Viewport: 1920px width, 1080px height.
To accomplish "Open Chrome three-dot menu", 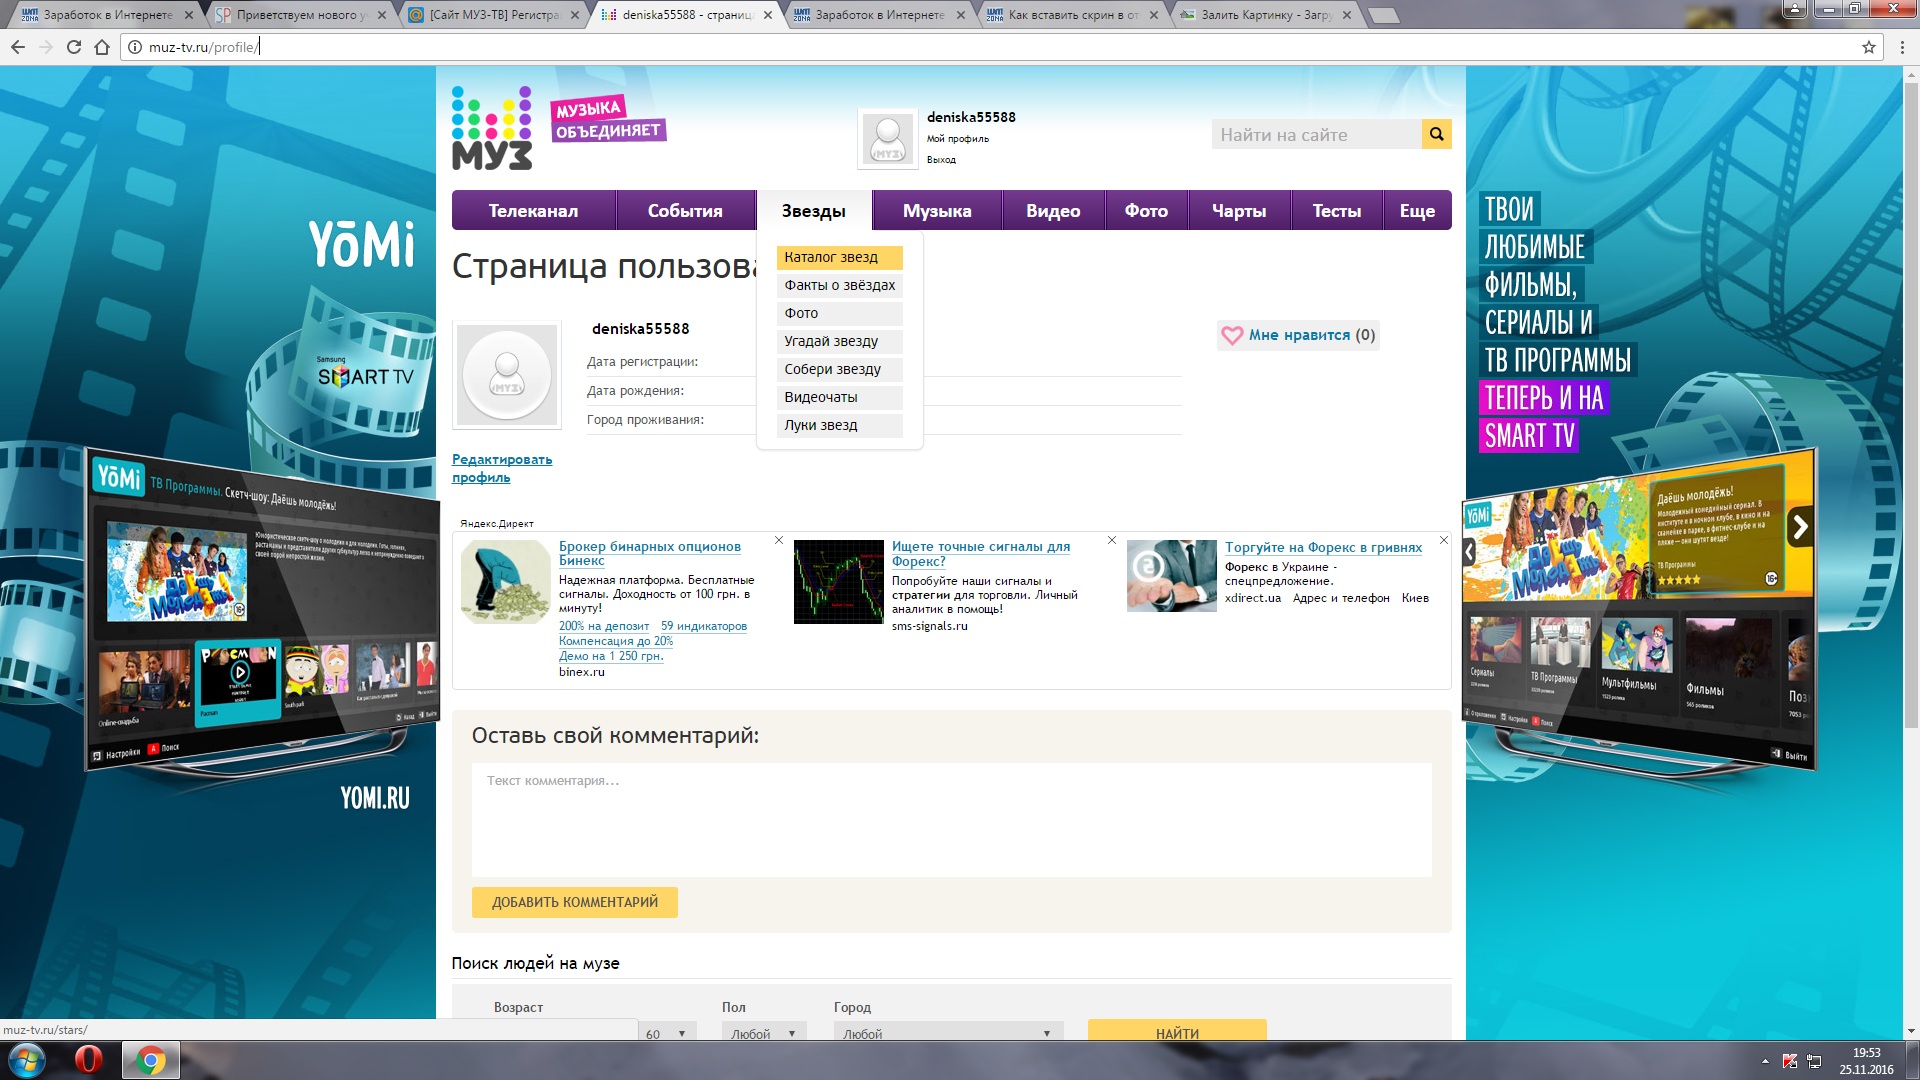I will [1902, 47].
